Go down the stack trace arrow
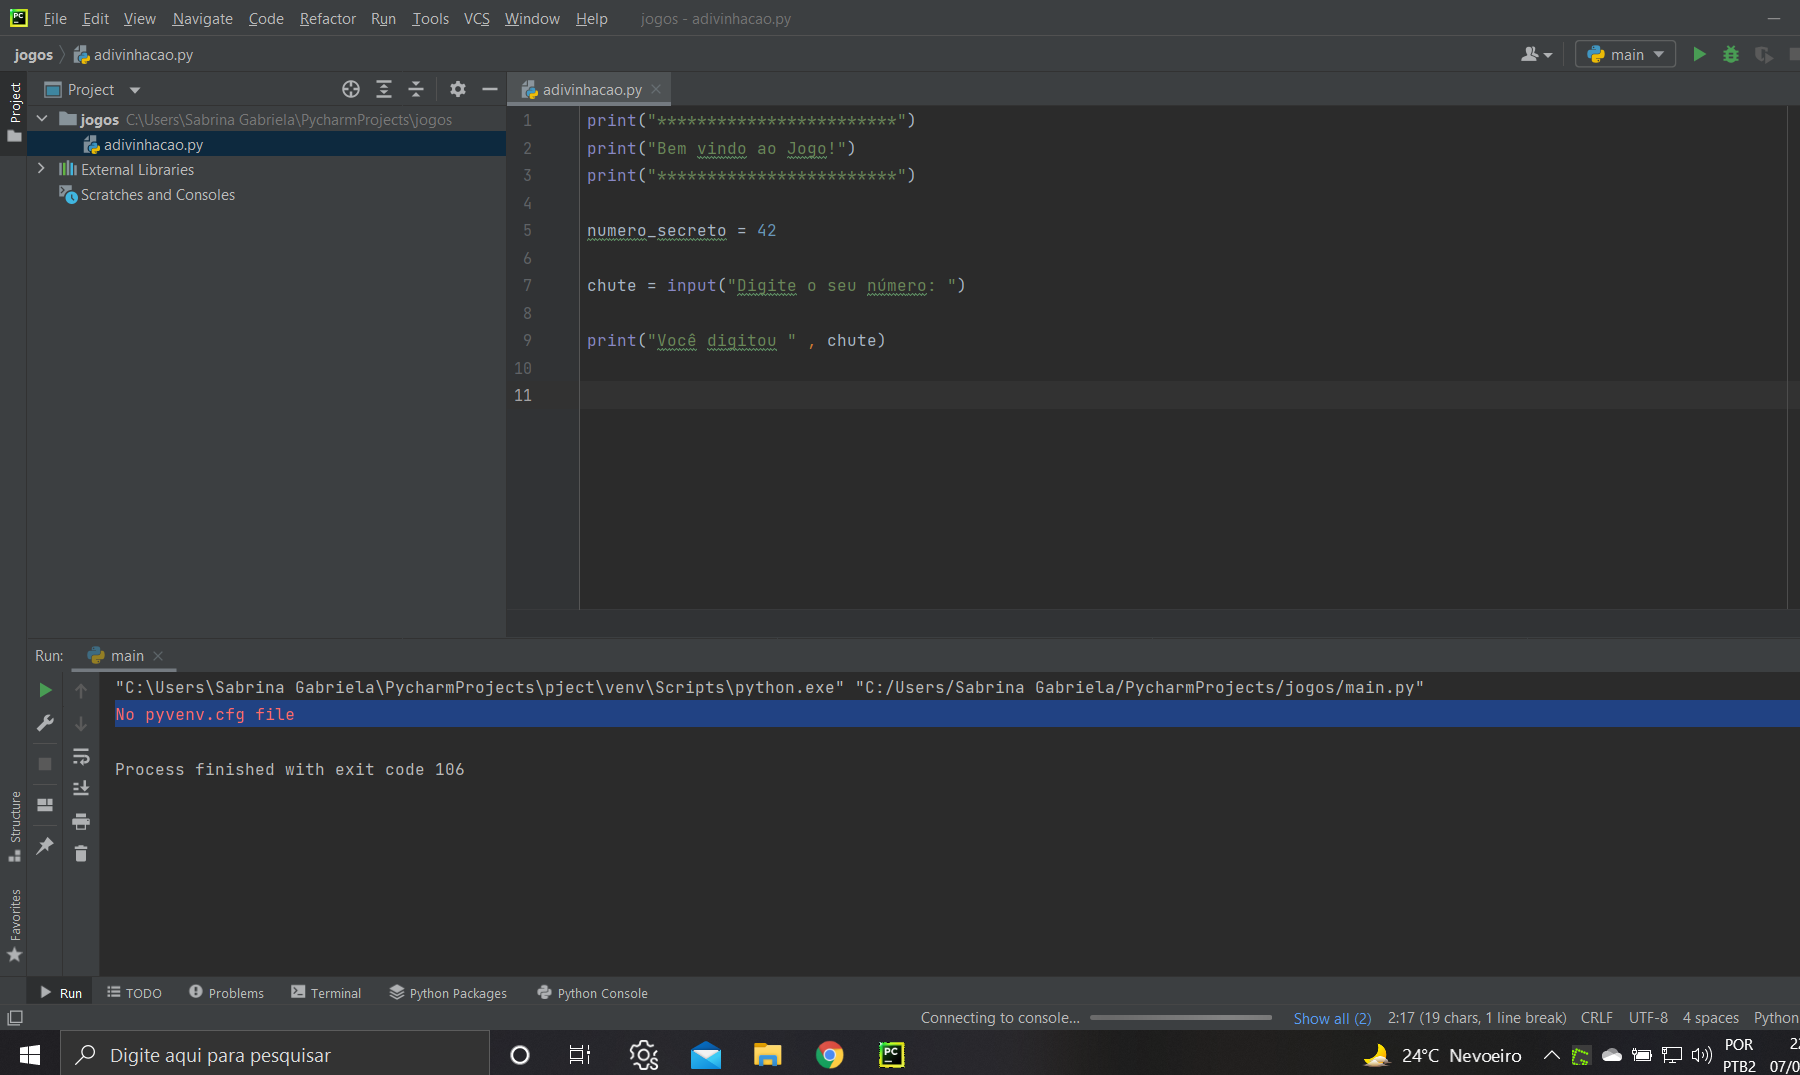Viewport: 1800px width, 1075px height. 81,723
